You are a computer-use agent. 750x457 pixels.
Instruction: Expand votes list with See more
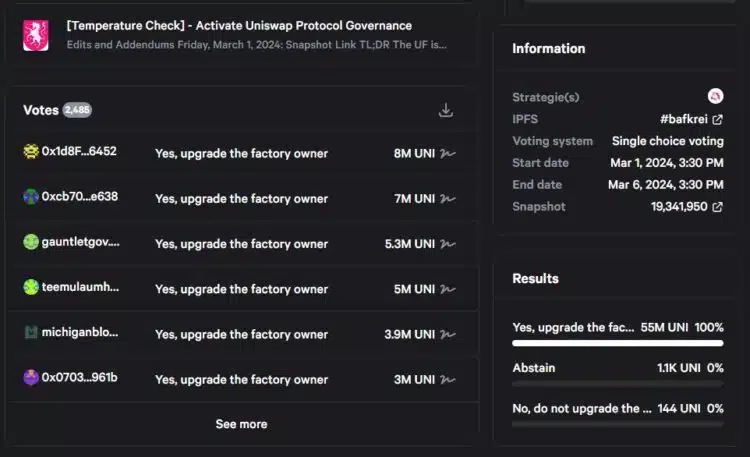click(x=241, y=424)
